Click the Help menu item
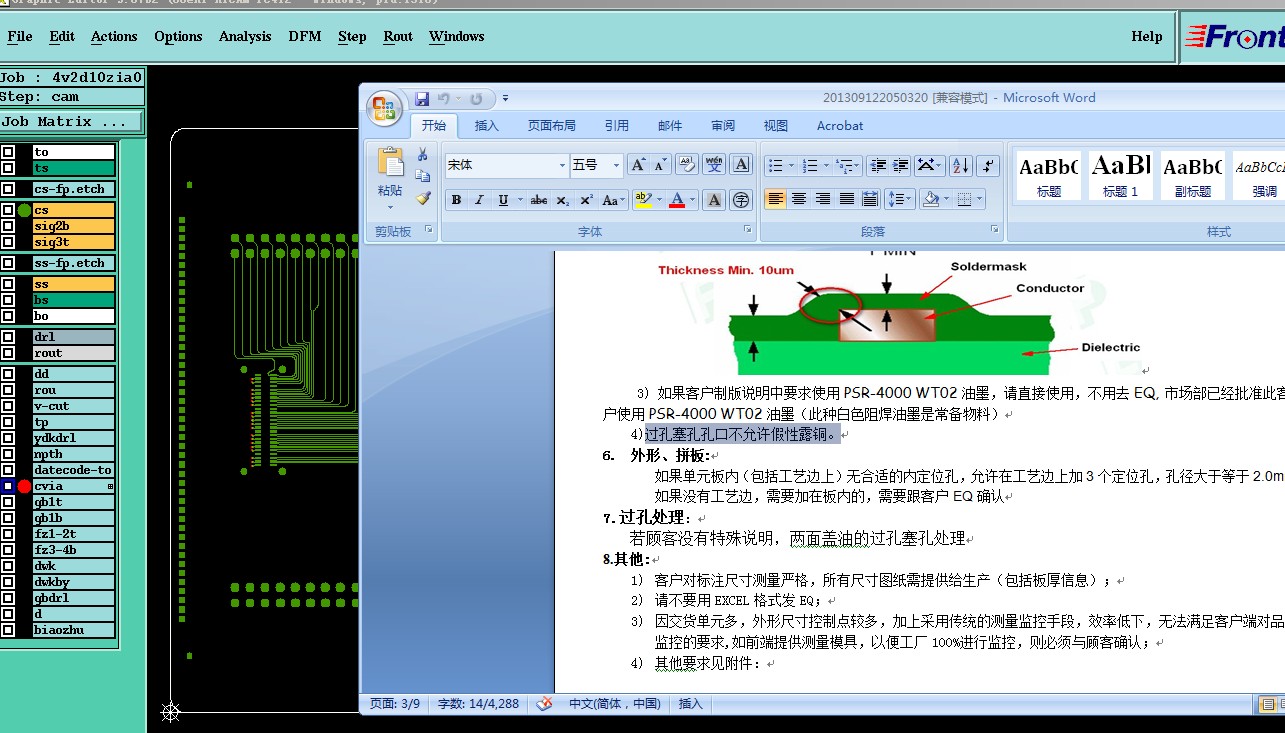Viewport: 1285px width, 733px height. (1147, 36)
